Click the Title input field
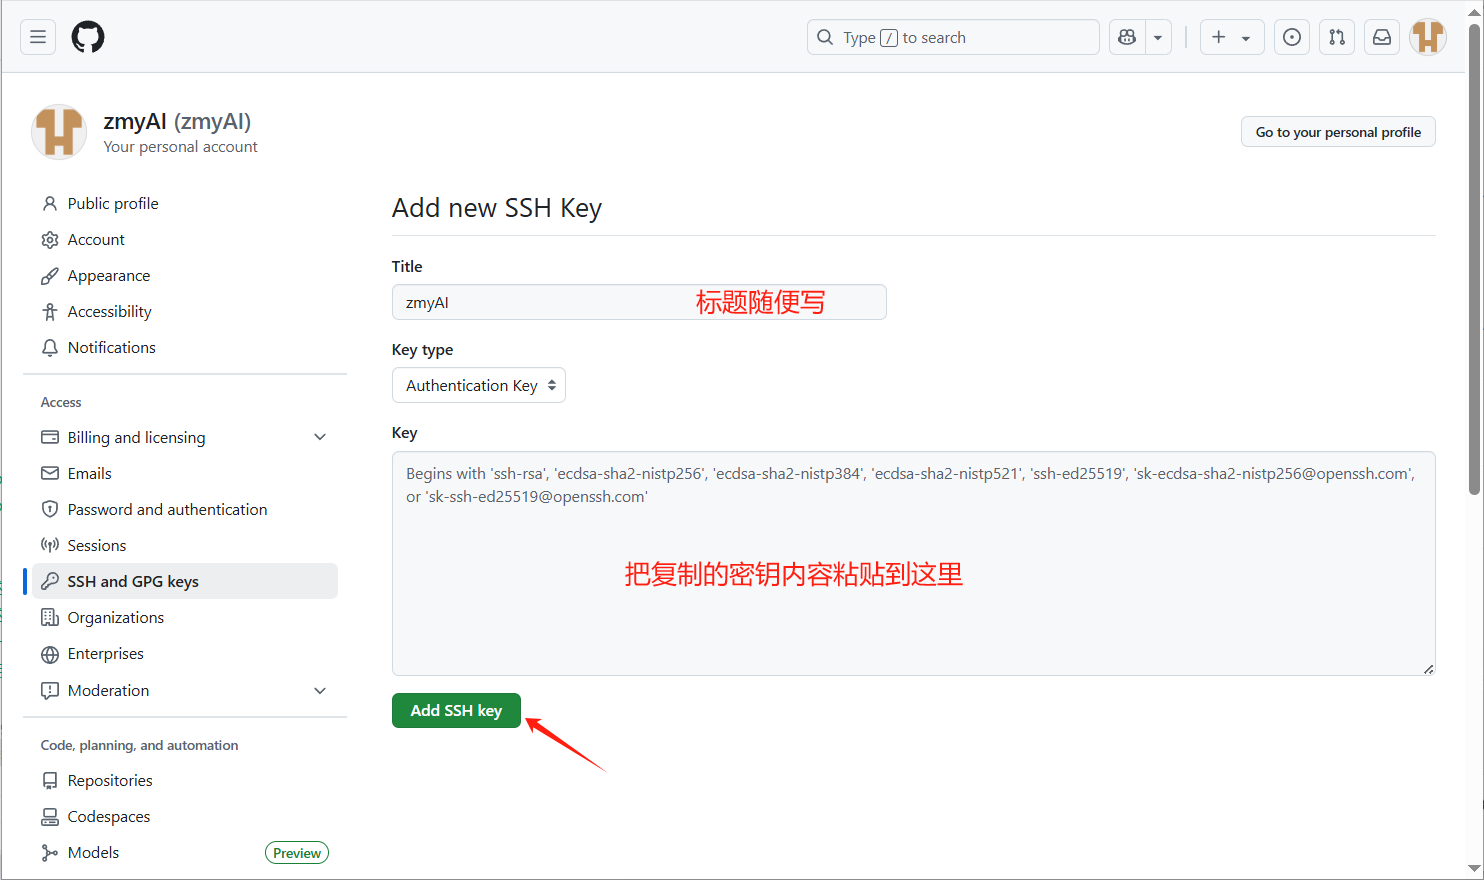Viewport: 1484px width, 880px height. [540, 302]
